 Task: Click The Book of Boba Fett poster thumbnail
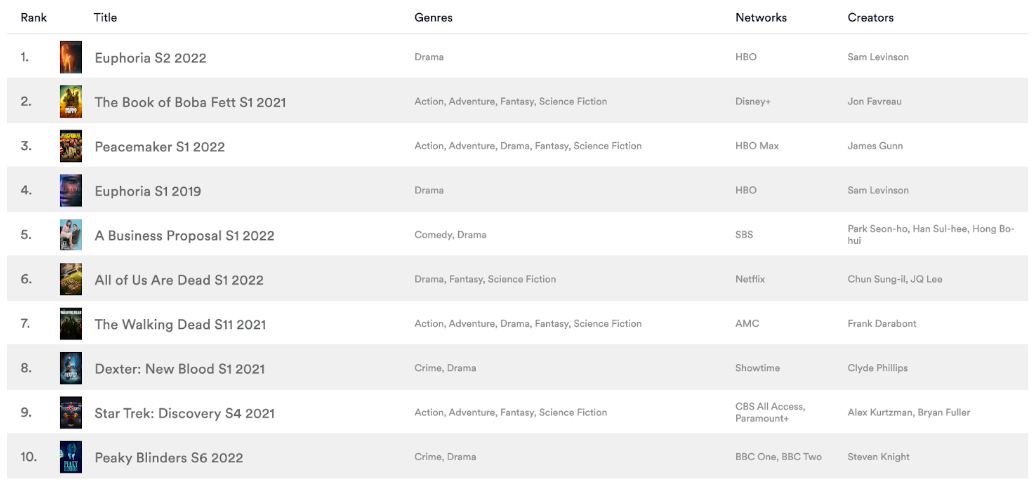point(71,102)
